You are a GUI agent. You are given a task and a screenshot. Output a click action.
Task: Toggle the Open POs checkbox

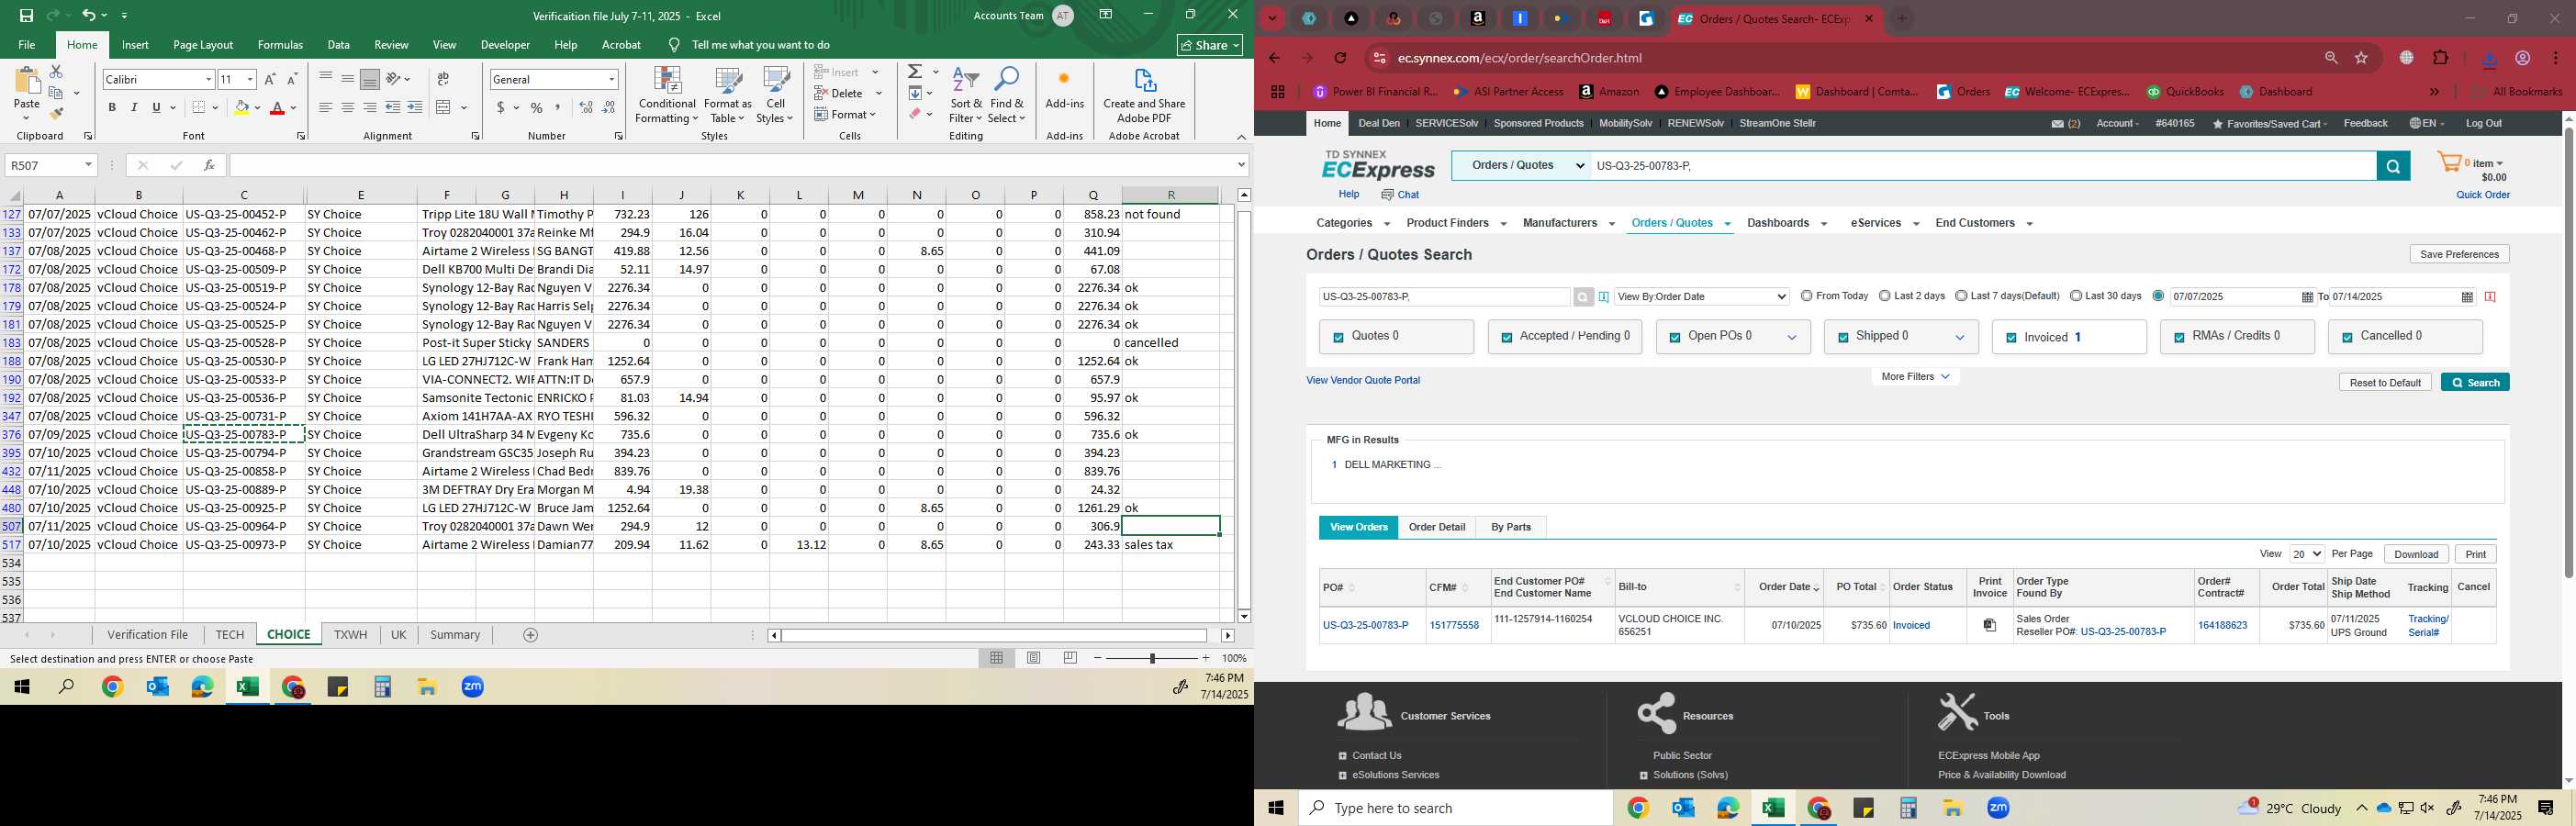(x=1674, y=338)
